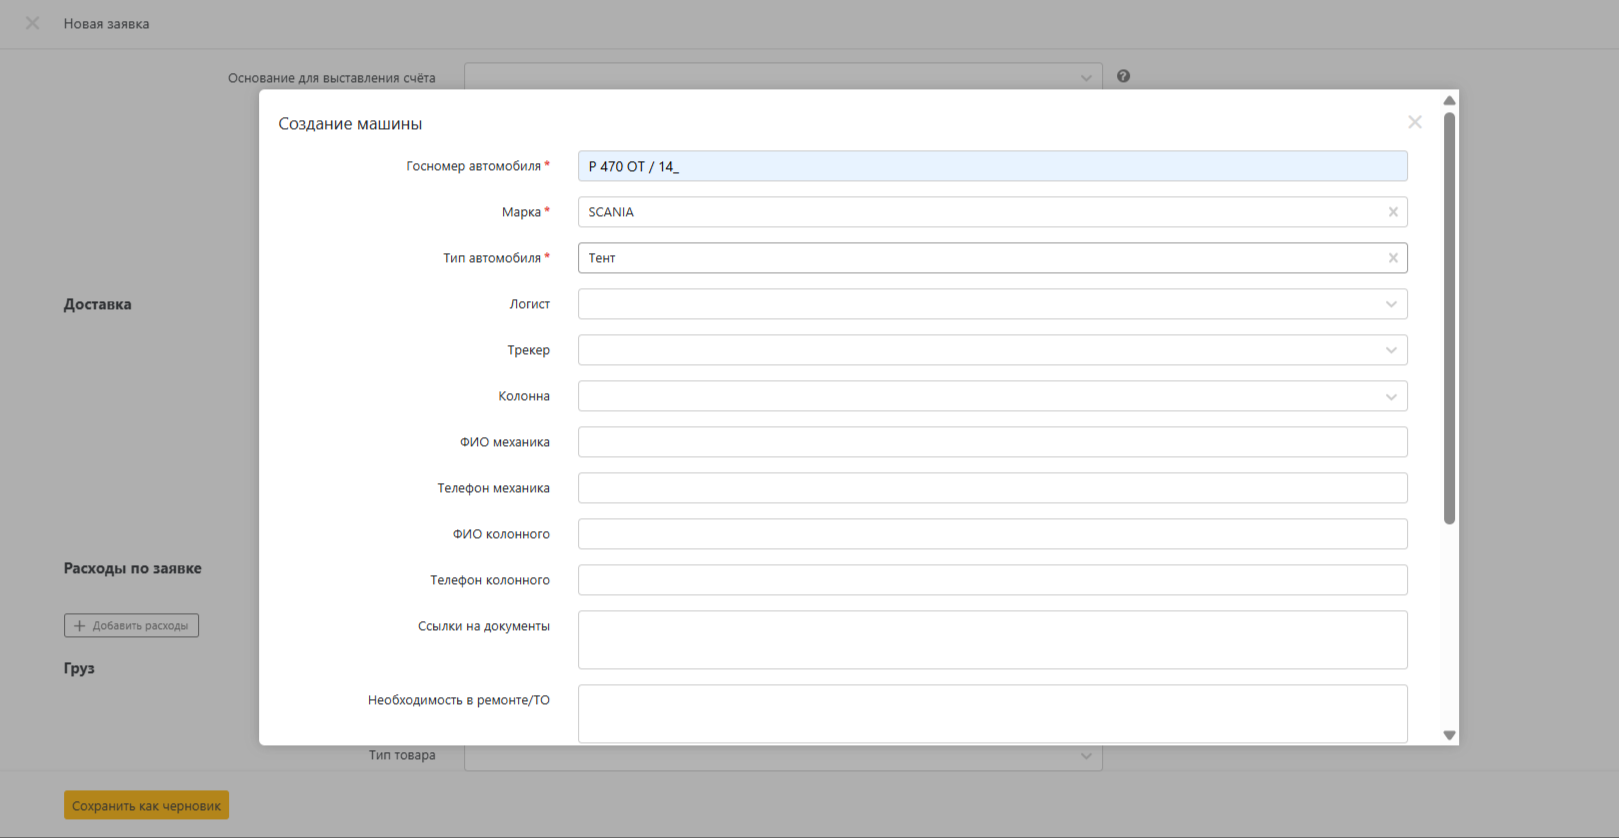Open Основание для выставления счёта dropdown
This screenshot has width=1619, height=838.
pos(783,77)
